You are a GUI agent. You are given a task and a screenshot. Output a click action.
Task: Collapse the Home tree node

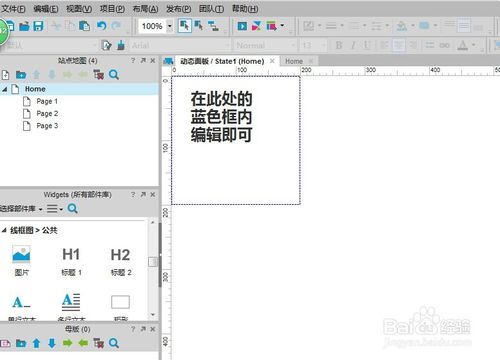pos(5,89)
